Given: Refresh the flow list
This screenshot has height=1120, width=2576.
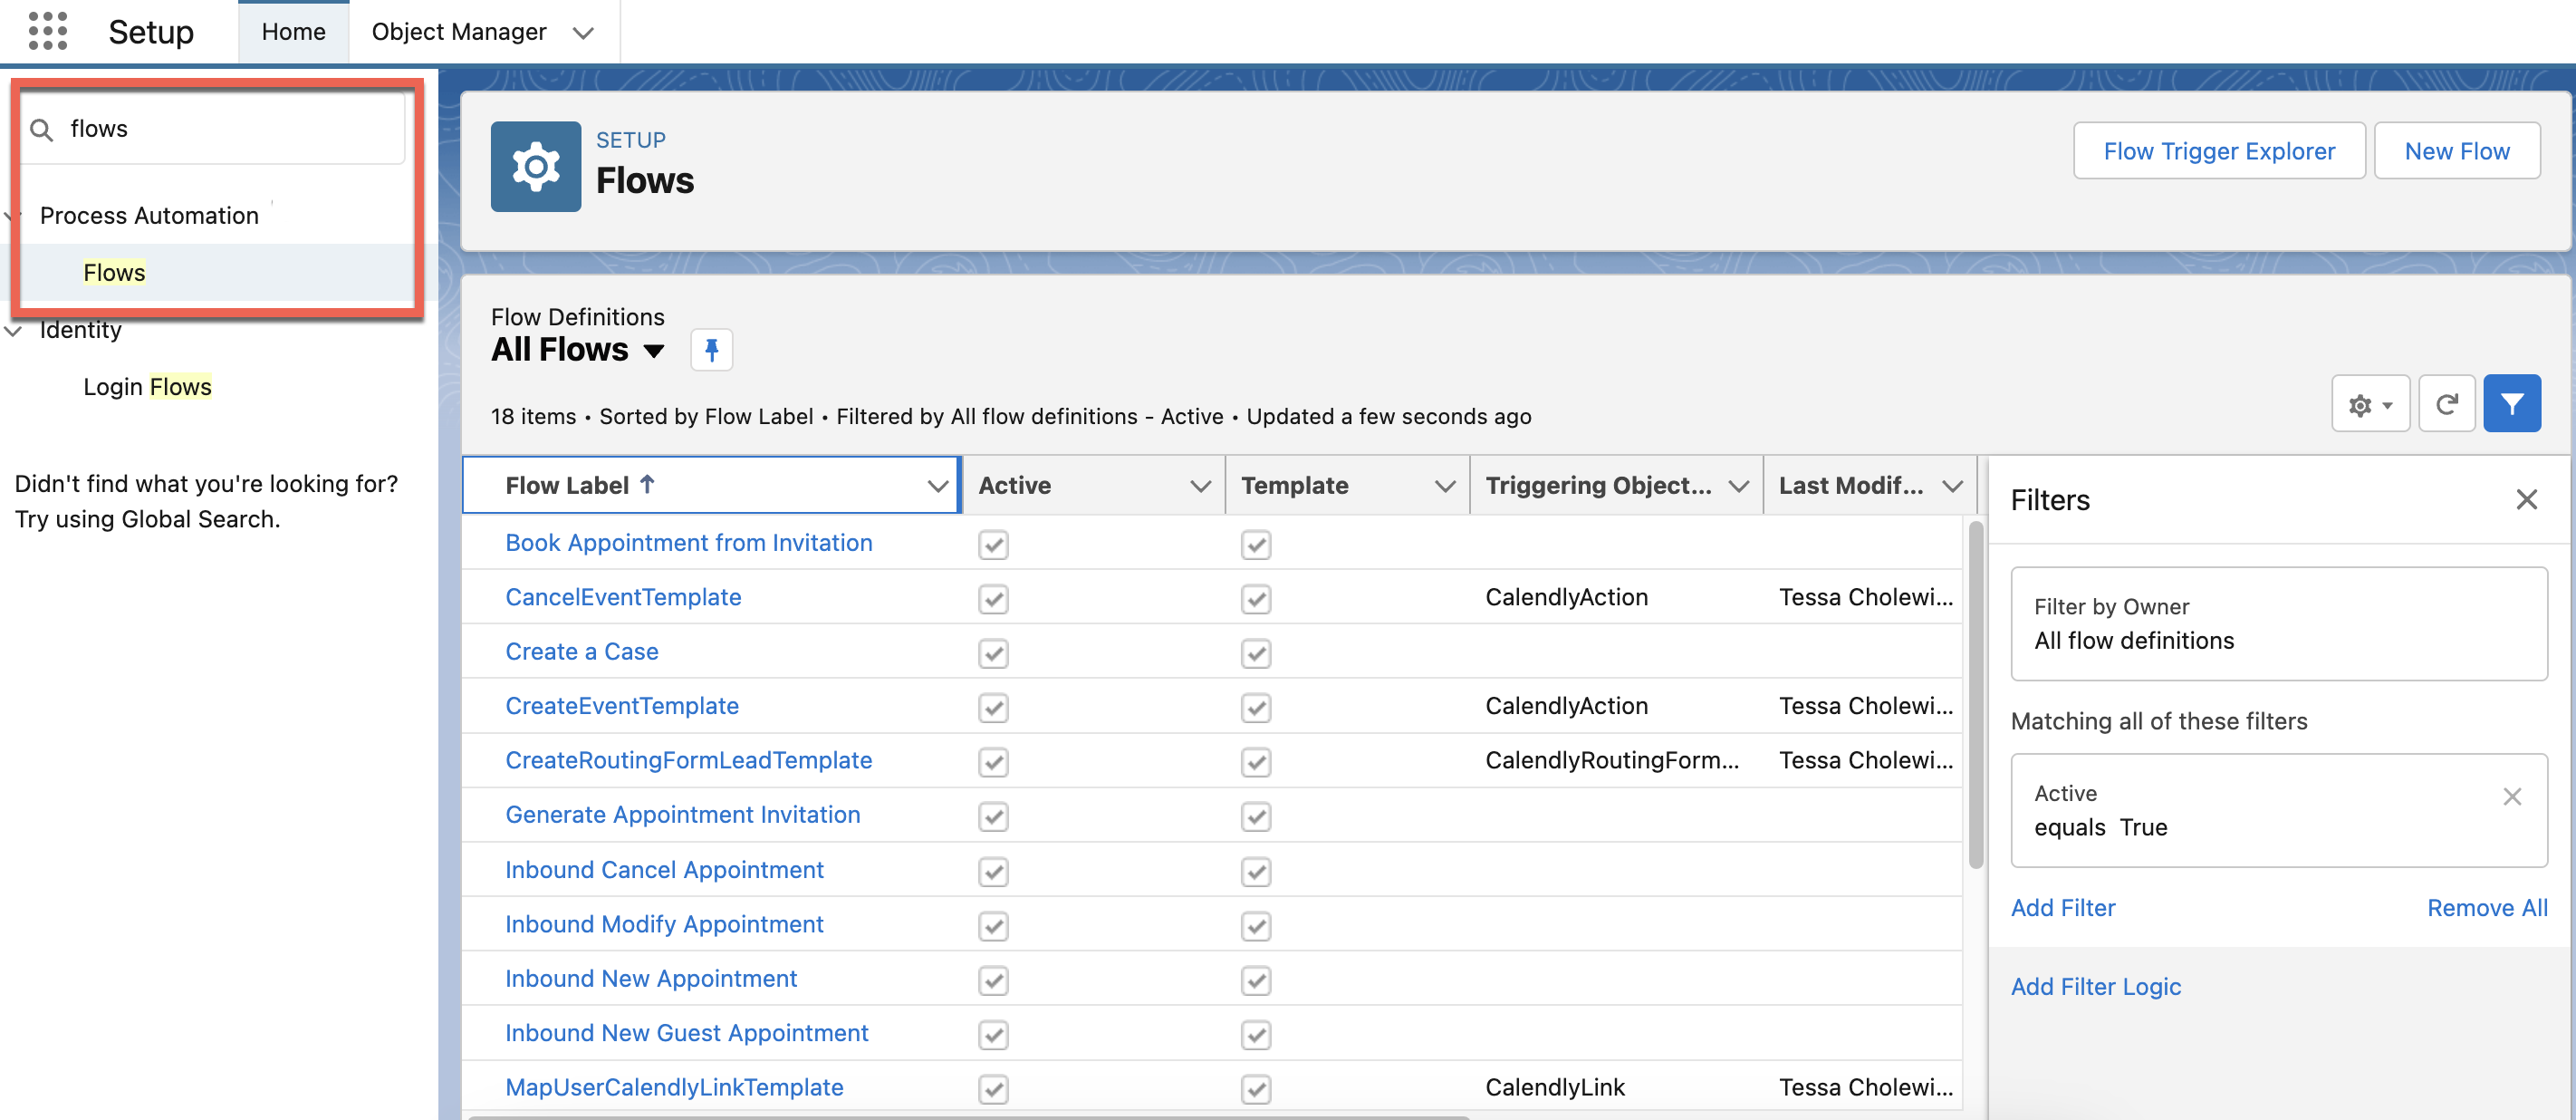Looking at the screenshot, I should click(x=2446, y=404).
